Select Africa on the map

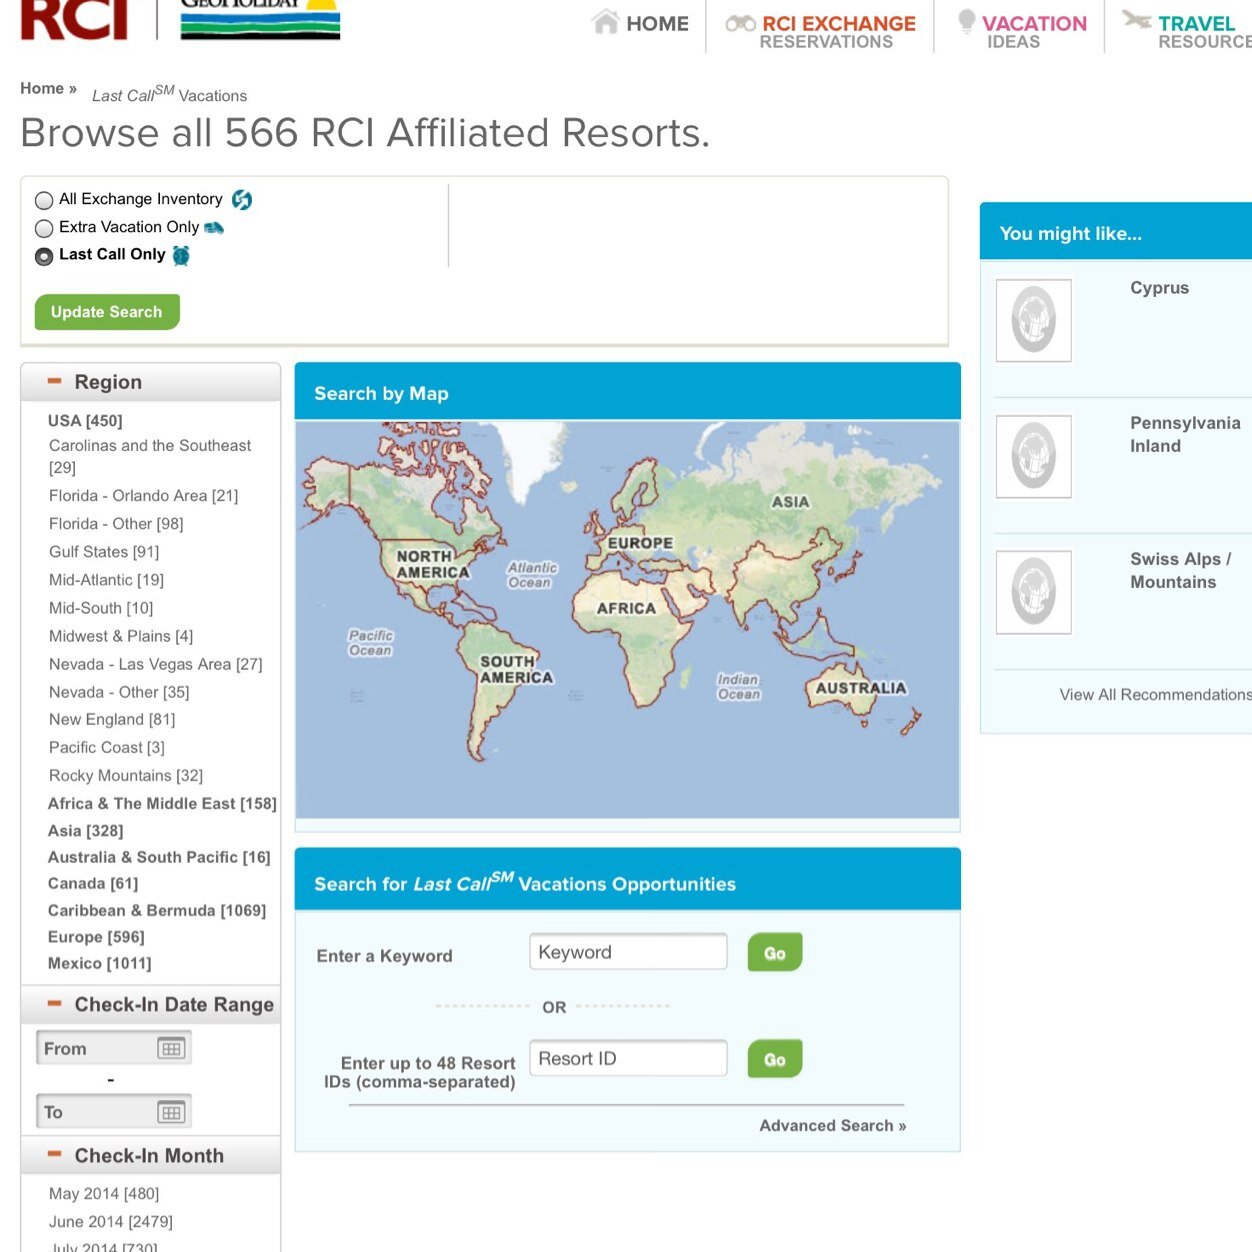point(626,608)
